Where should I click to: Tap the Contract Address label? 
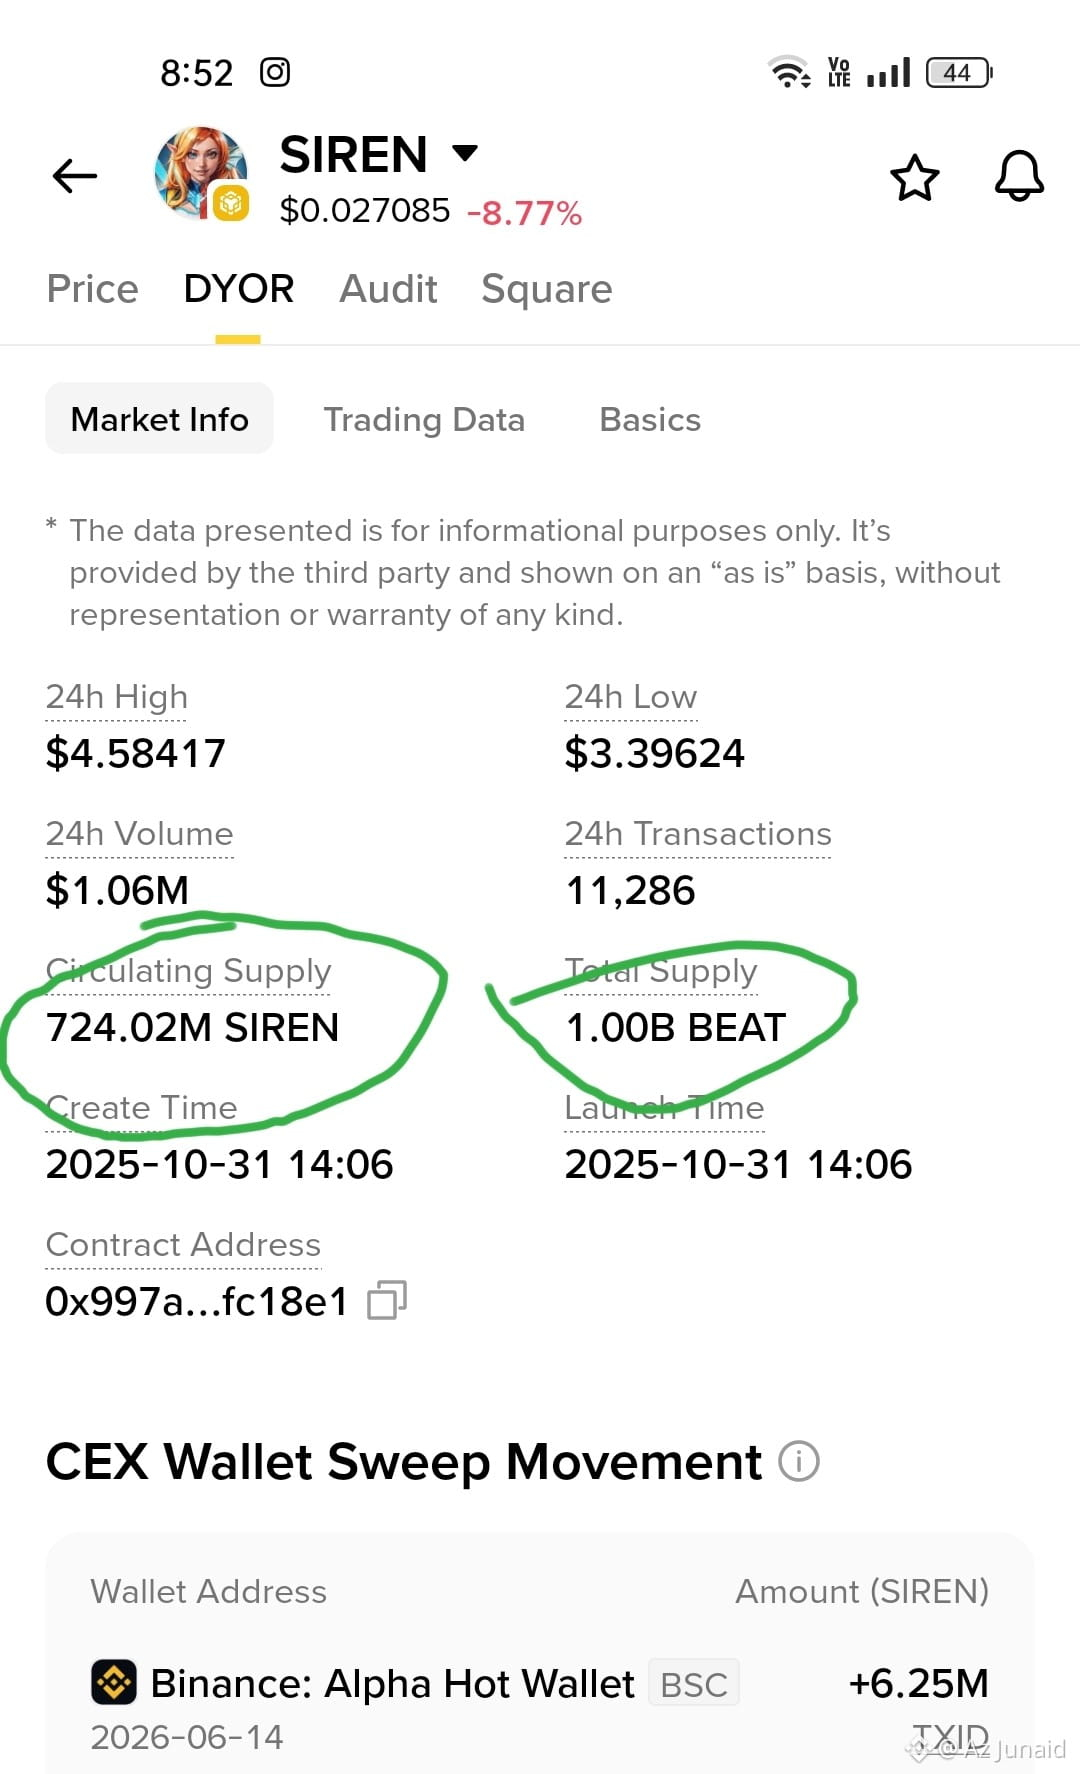[183, 1245]
